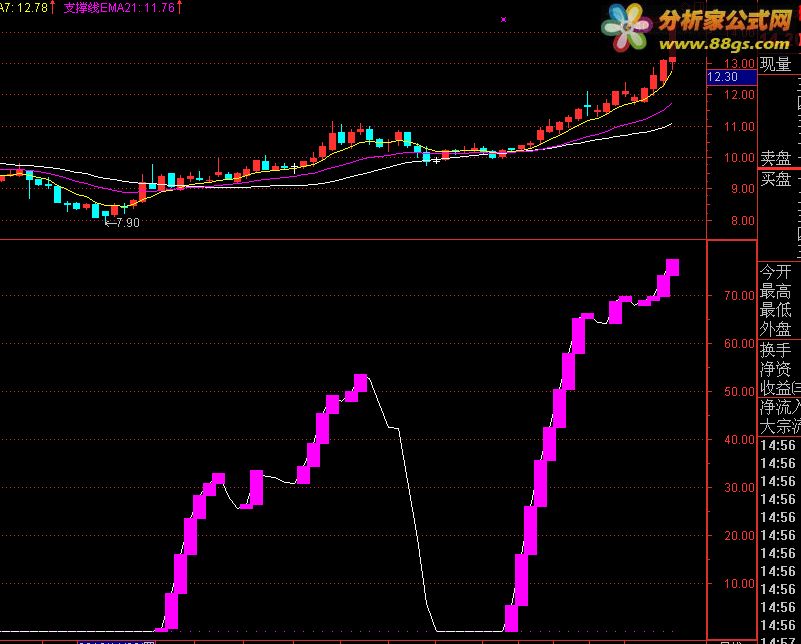Click the 外盘 field label

(x=775, y=329)
